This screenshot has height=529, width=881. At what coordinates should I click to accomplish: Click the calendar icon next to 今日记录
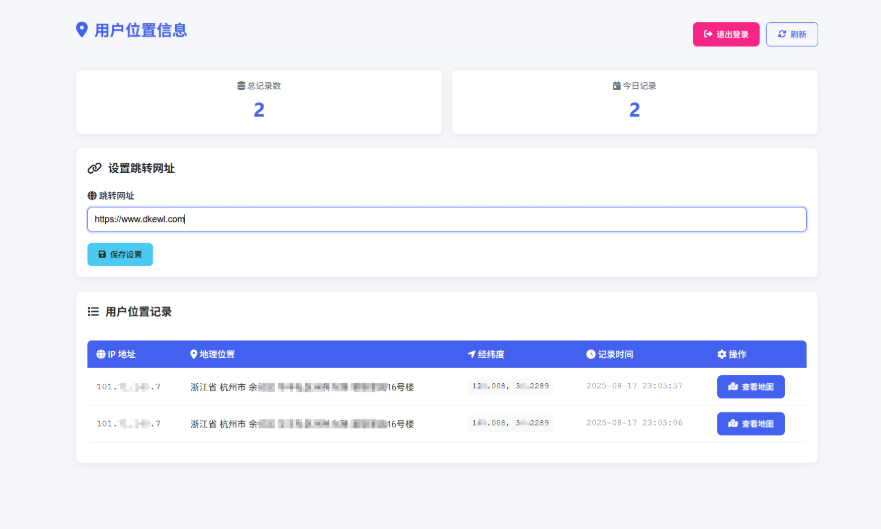tap(616, 86)
